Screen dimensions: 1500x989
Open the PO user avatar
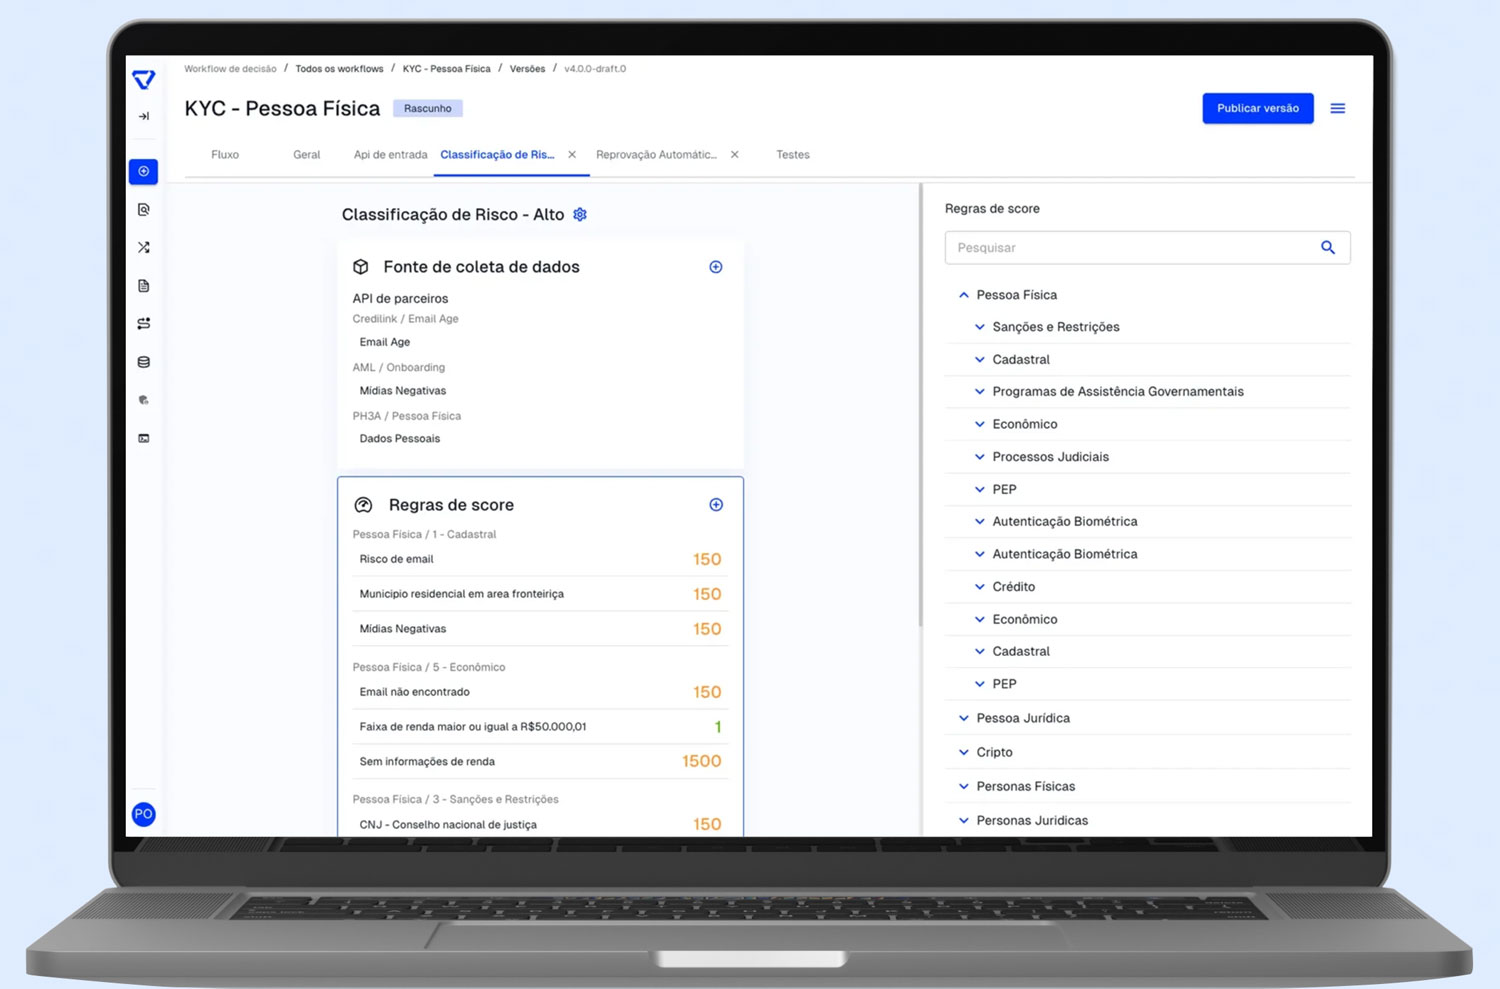point(143,814)
